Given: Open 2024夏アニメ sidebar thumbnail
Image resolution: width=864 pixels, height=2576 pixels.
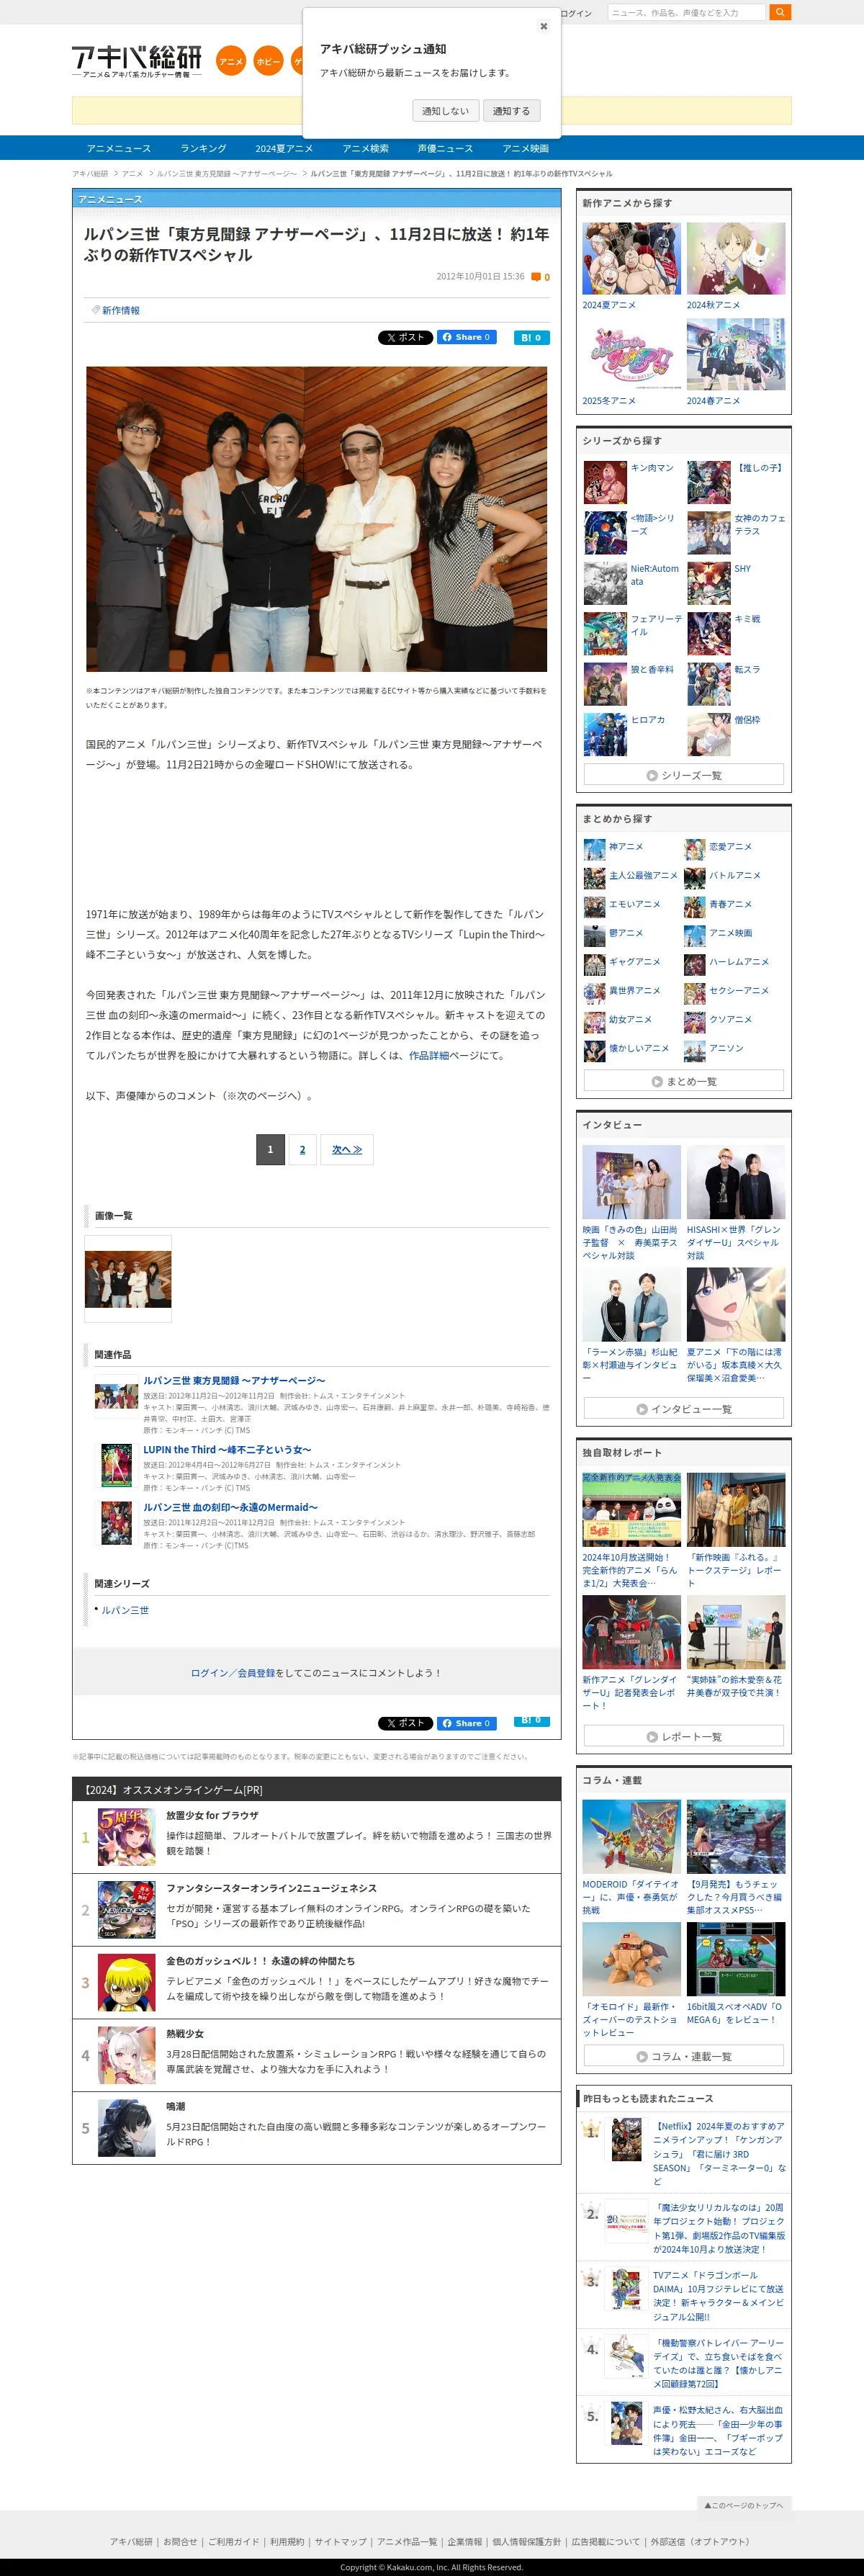Looking at the screenshot, I should [632, 259].
